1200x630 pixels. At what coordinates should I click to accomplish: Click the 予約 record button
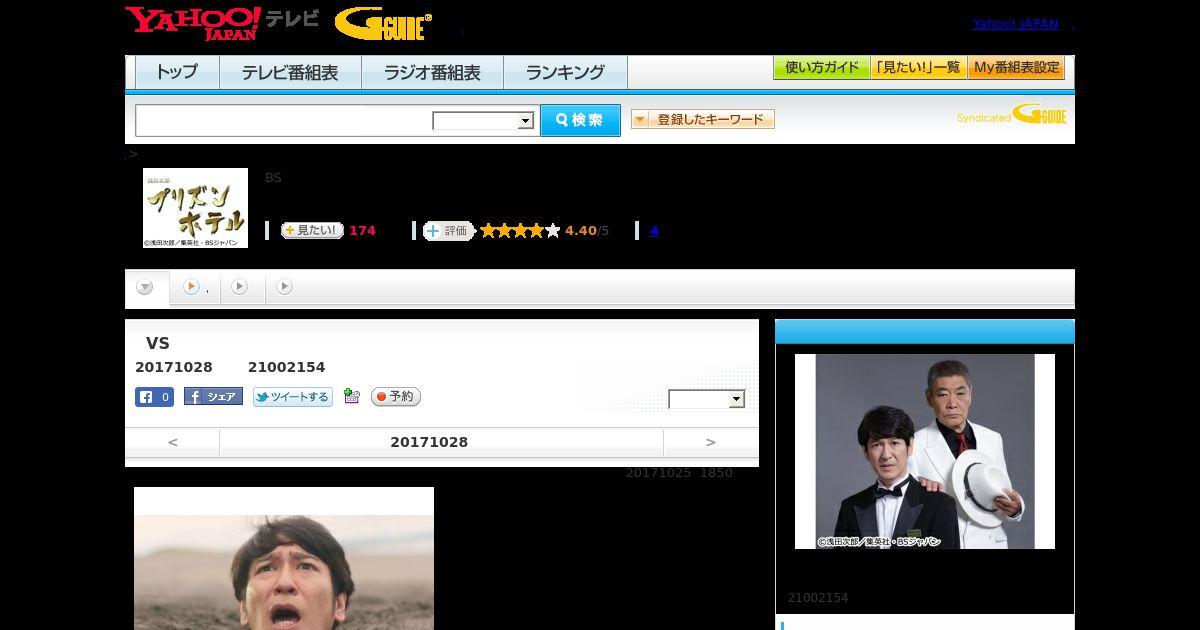[396, 397]
